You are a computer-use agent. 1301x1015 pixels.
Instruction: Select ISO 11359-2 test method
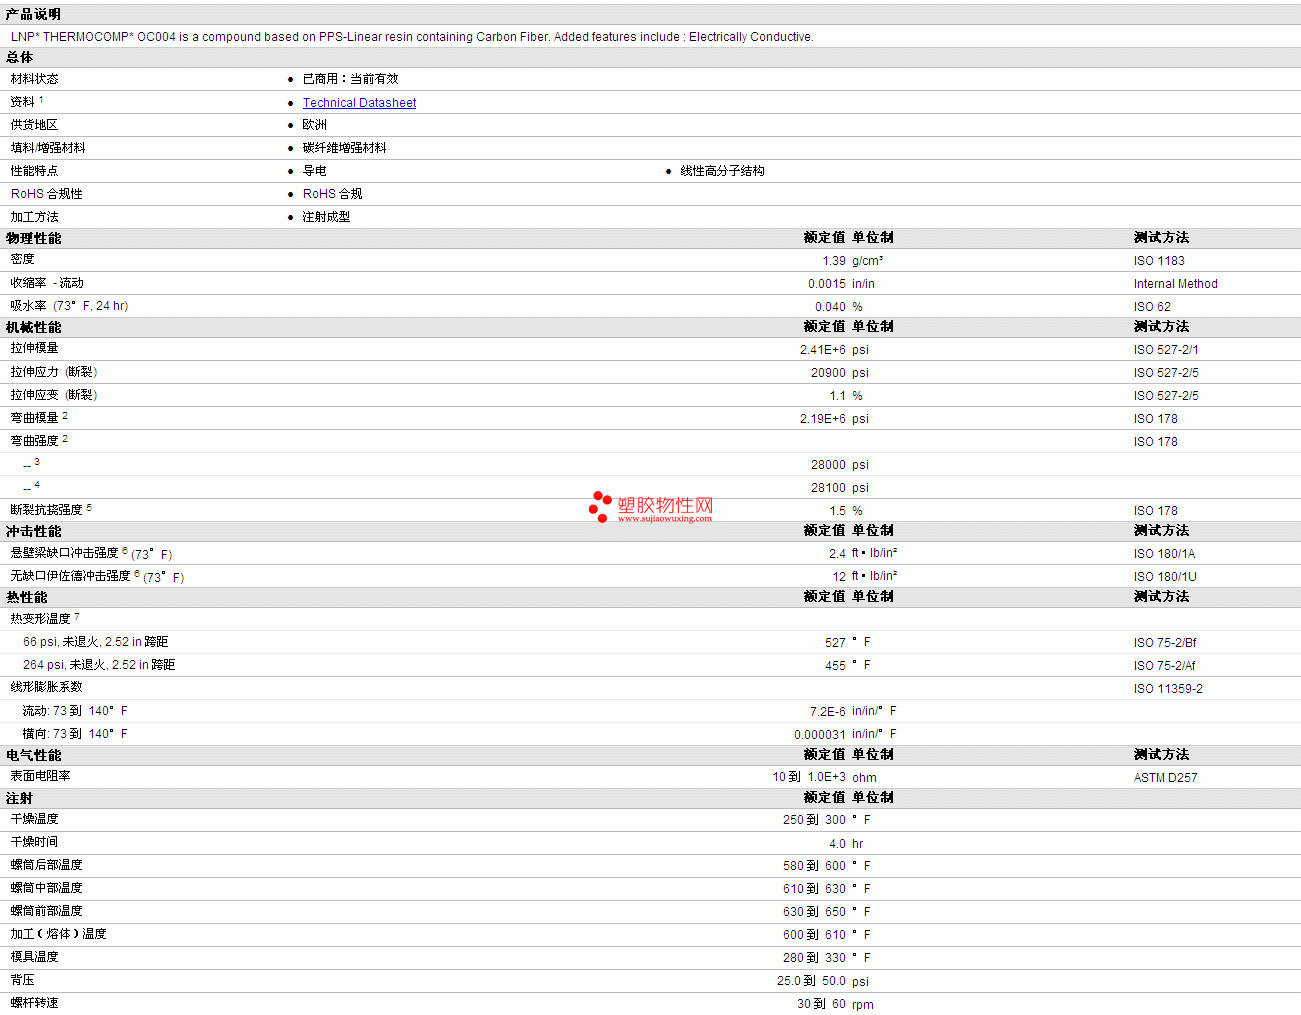pyautogui.click(x=1168, y=689)
